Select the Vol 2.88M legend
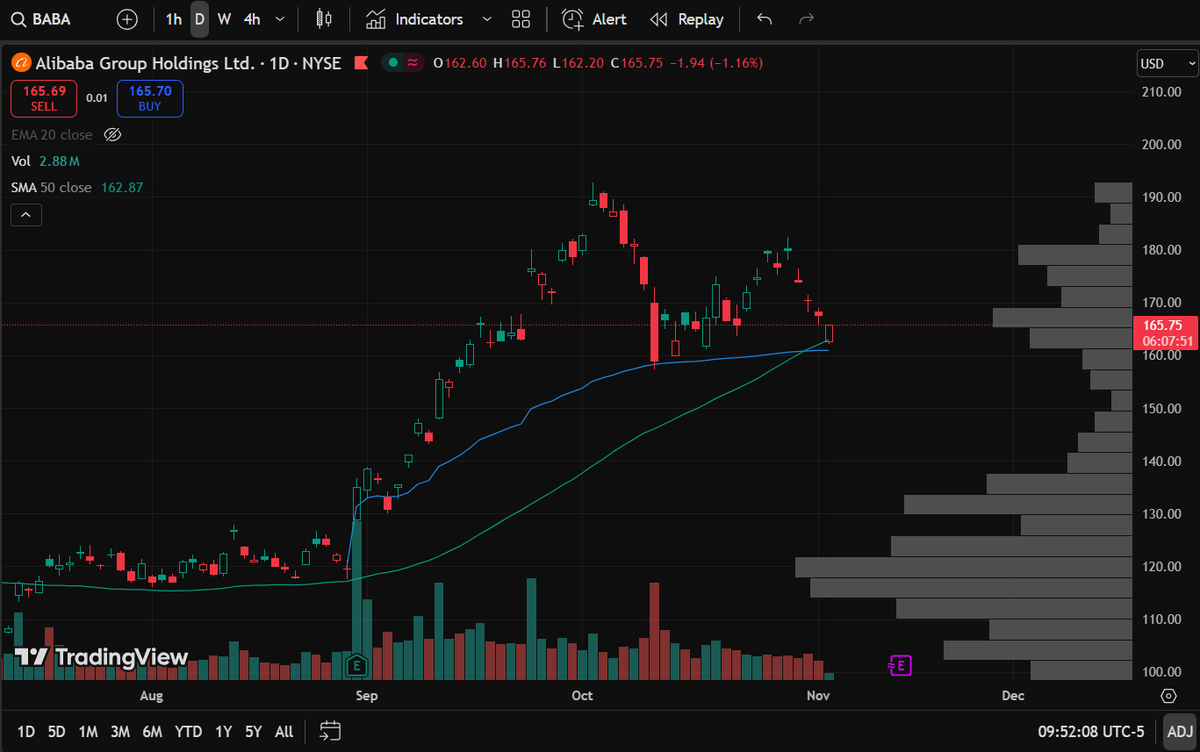The width and height of the screenshot is (1200, 752). pos(46,160)
